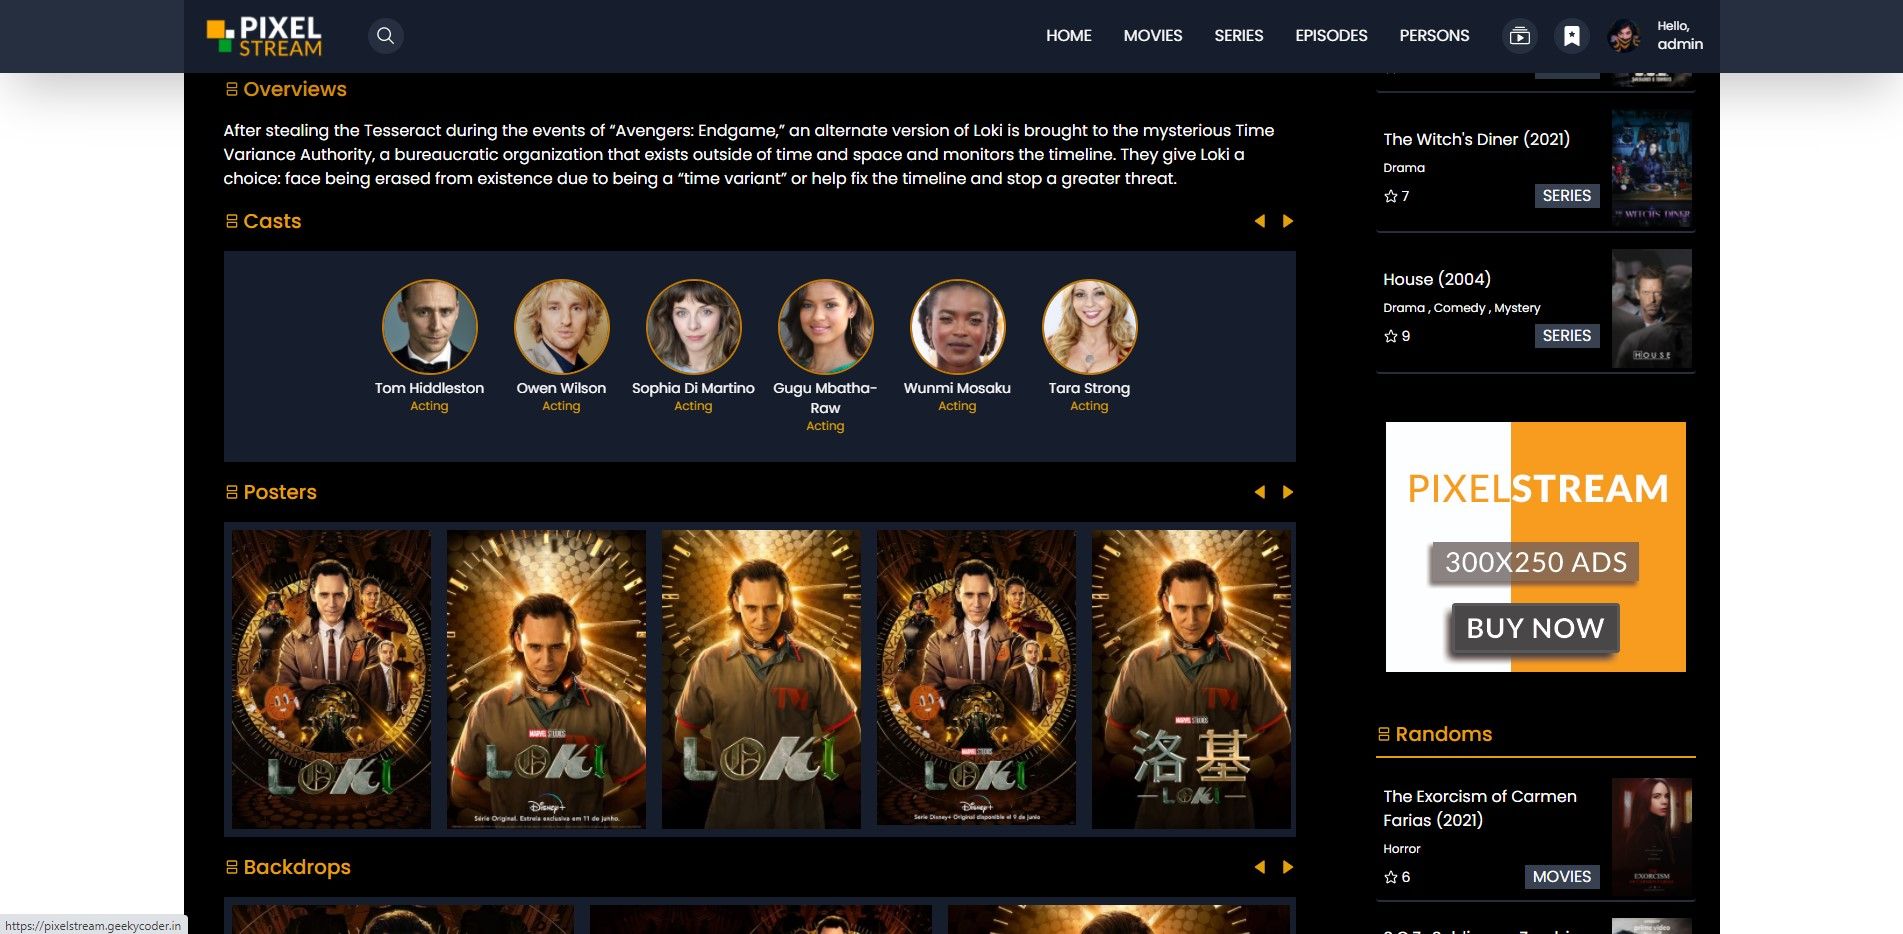Click Gugu Mbatha-Raw's portrait photo

pyautogui.click(x=825, y=327)
